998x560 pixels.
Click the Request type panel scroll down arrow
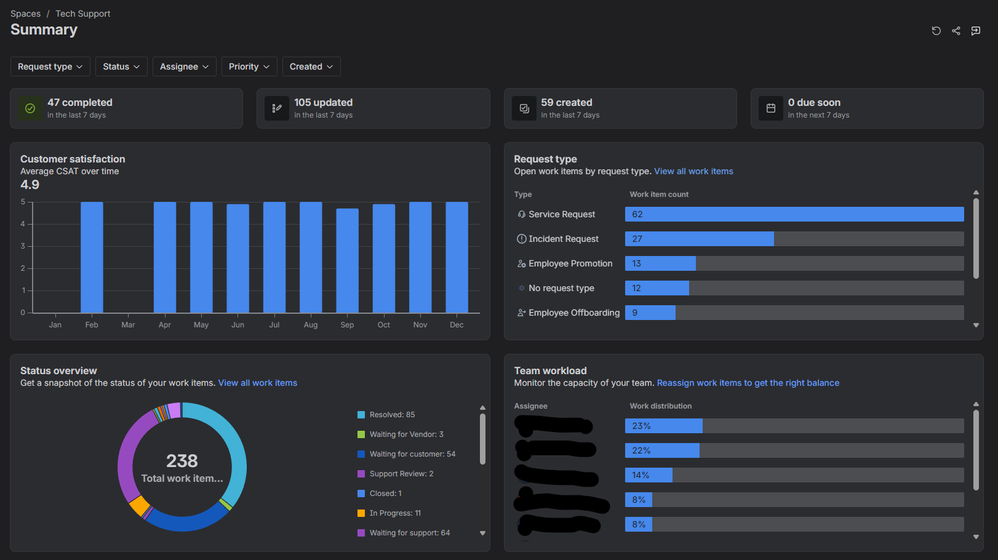point(976,325)
